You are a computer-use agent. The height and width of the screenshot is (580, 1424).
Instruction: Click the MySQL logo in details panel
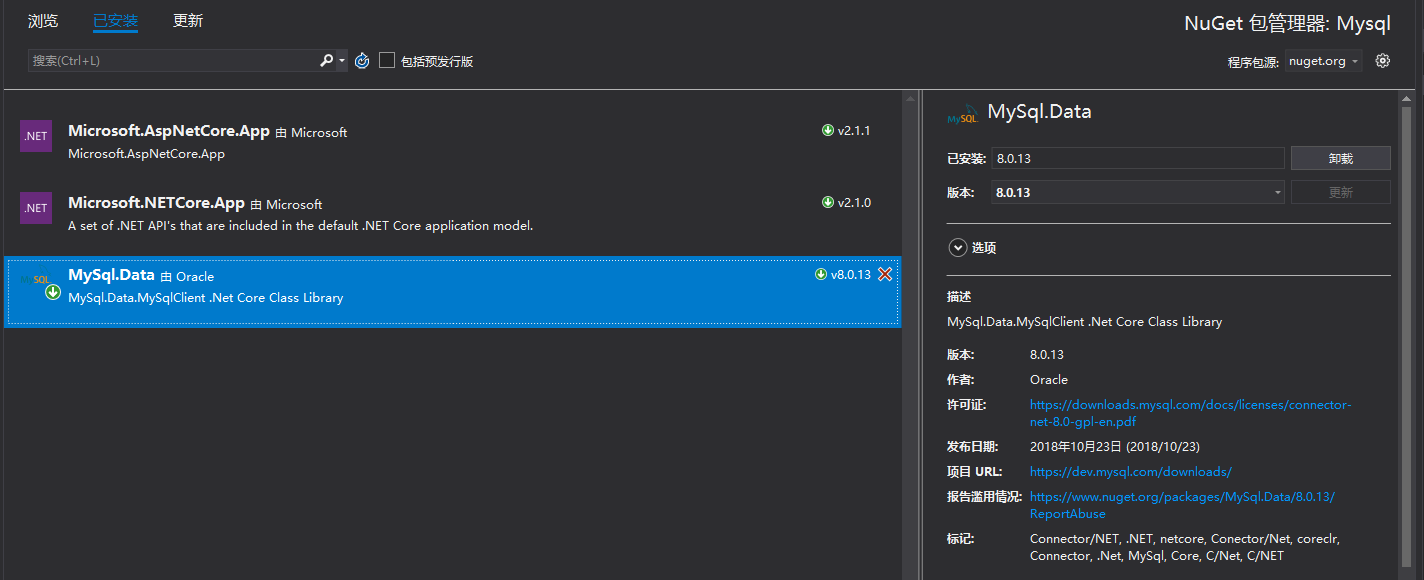[x=963, y=114]
